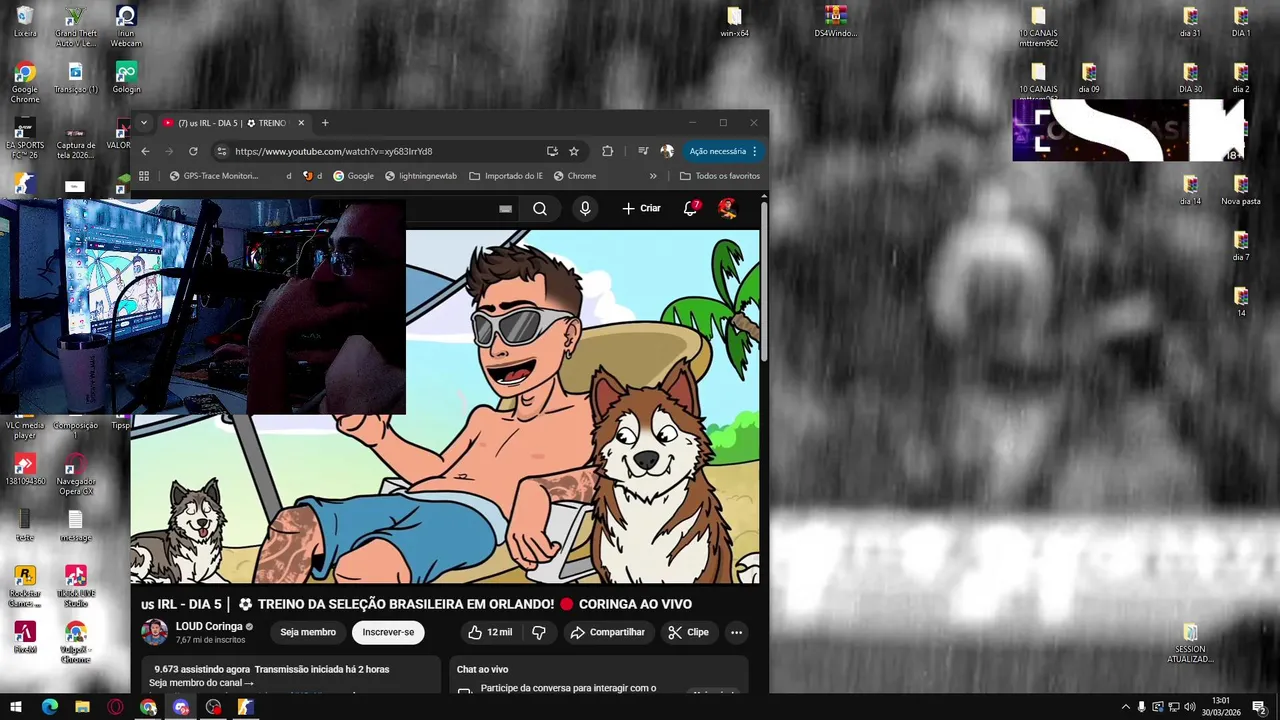The height and width of the screenshot is (720, 1280).
Task: Click the LOUD Coringa channel avatar
Action: point(154,632)
